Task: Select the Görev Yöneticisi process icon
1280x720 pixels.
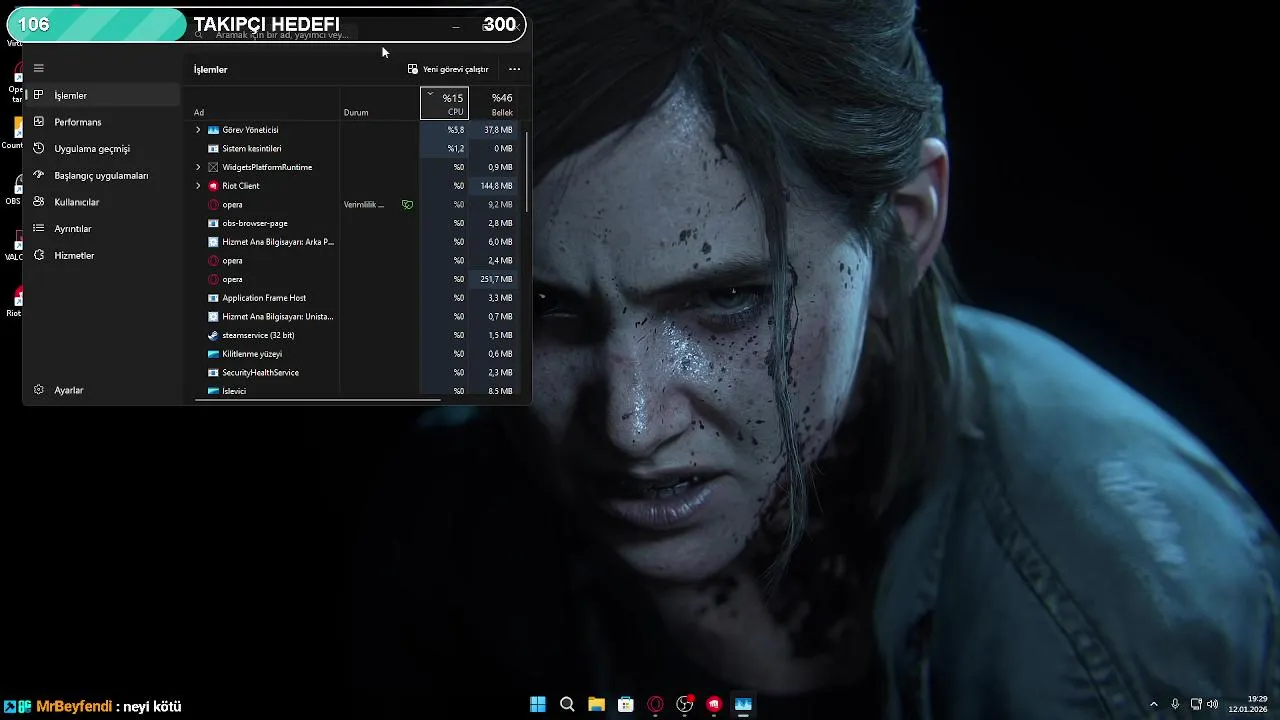Action: click(x=213, y=130)
